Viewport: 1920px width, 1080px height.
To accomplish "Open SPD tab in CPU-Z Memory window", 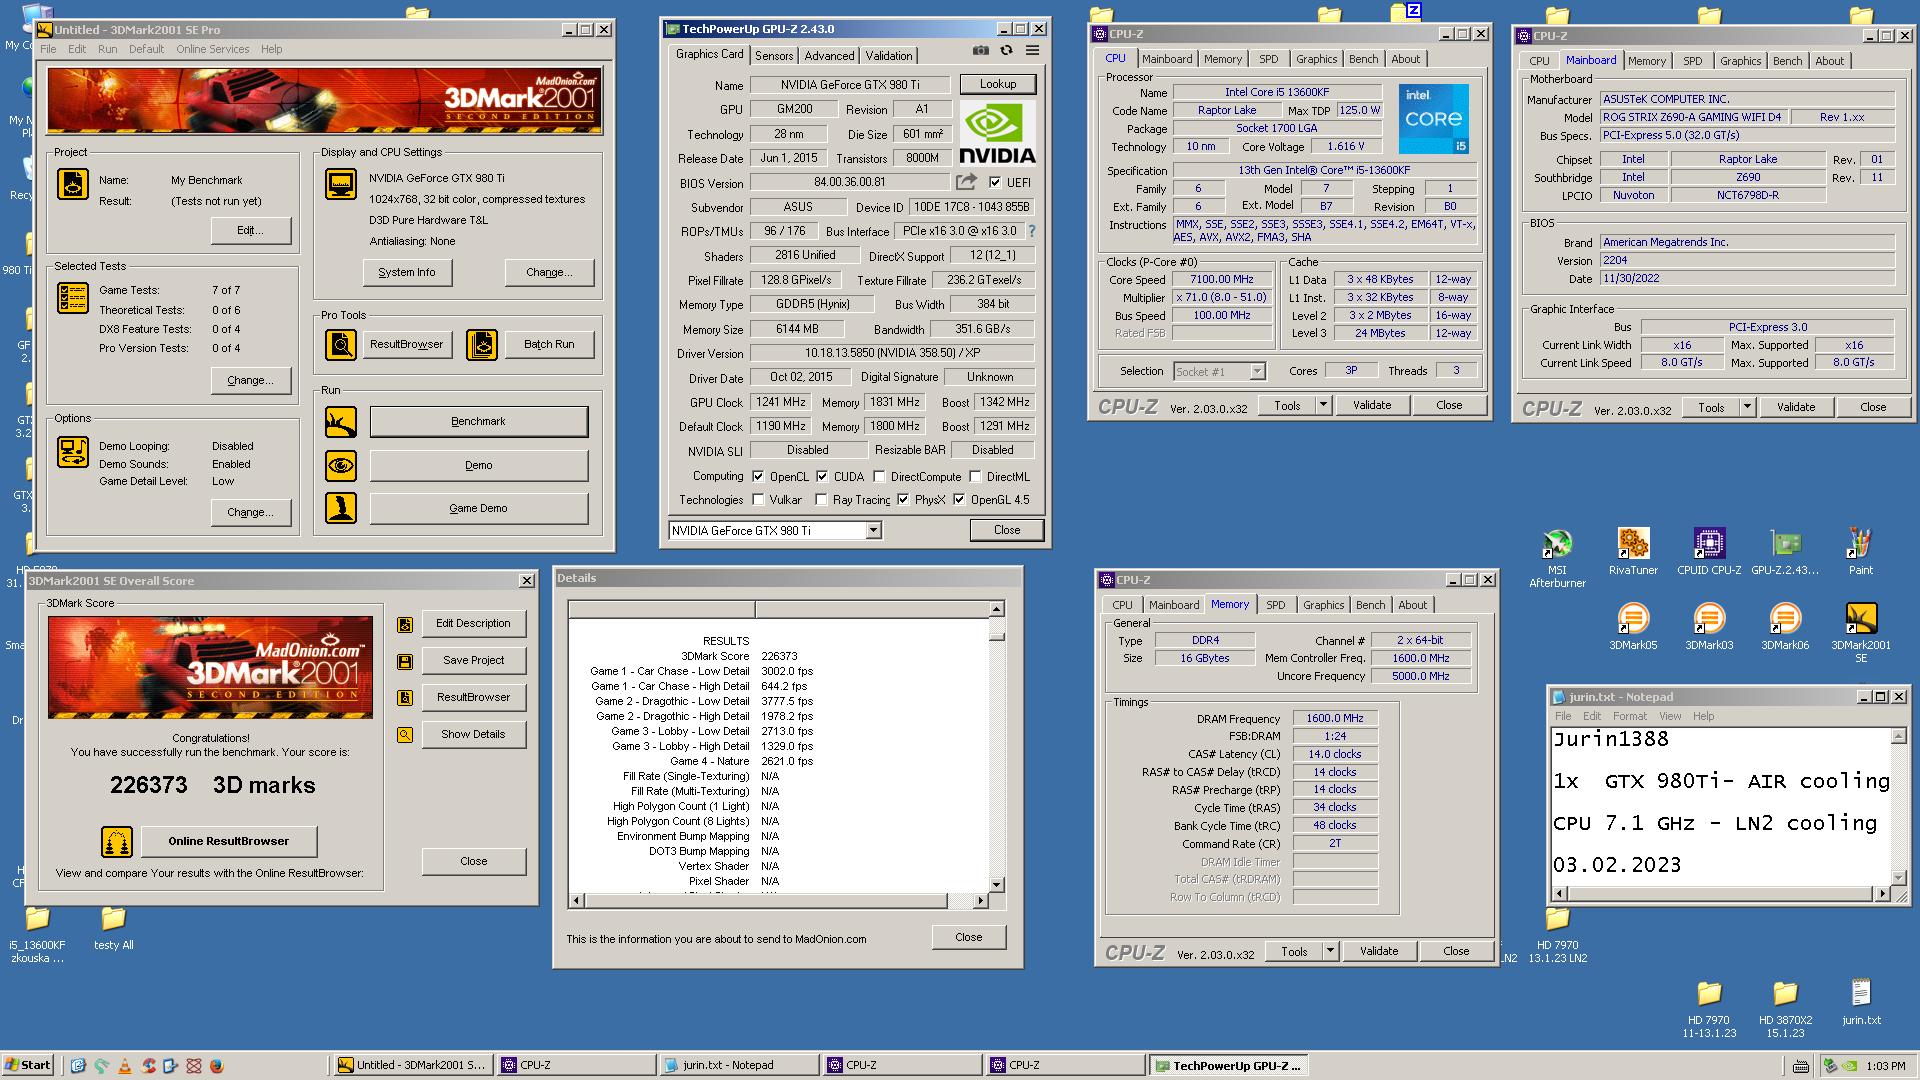I will 1276,605.
